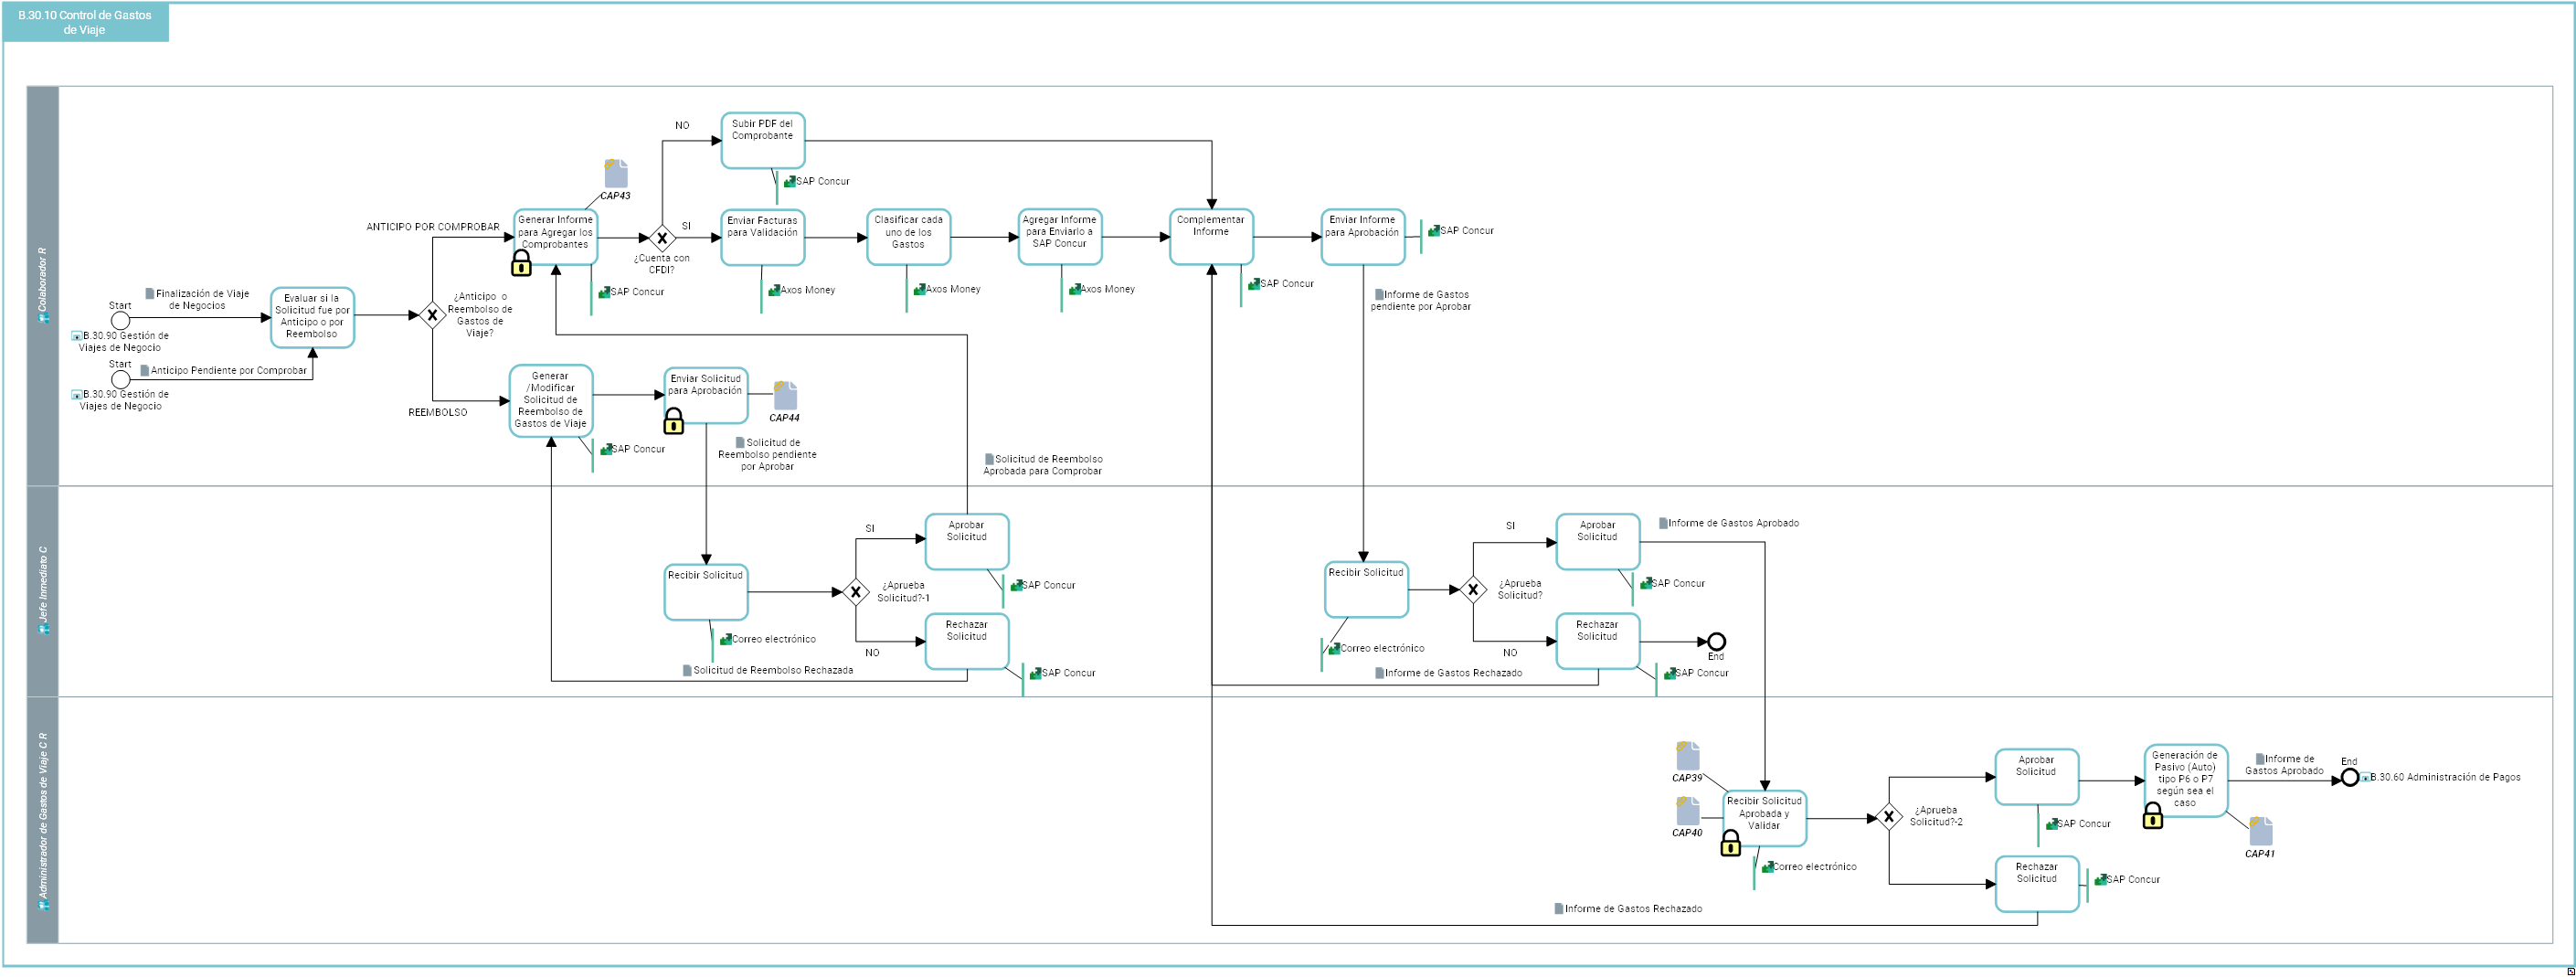Select the start event for Finalización de Viaje
Screen dimensions: 2576x977
pyautogui.click(x=120, y=320)
